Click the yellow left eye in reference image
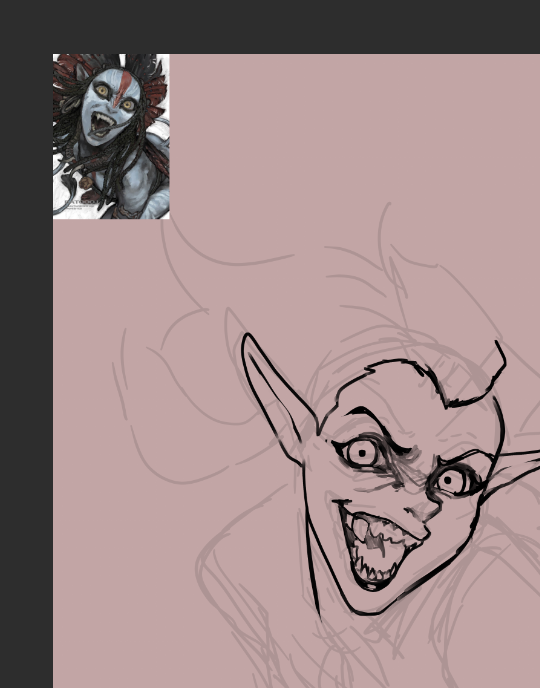This screenshot has height=688, width=540. (102, 90)
